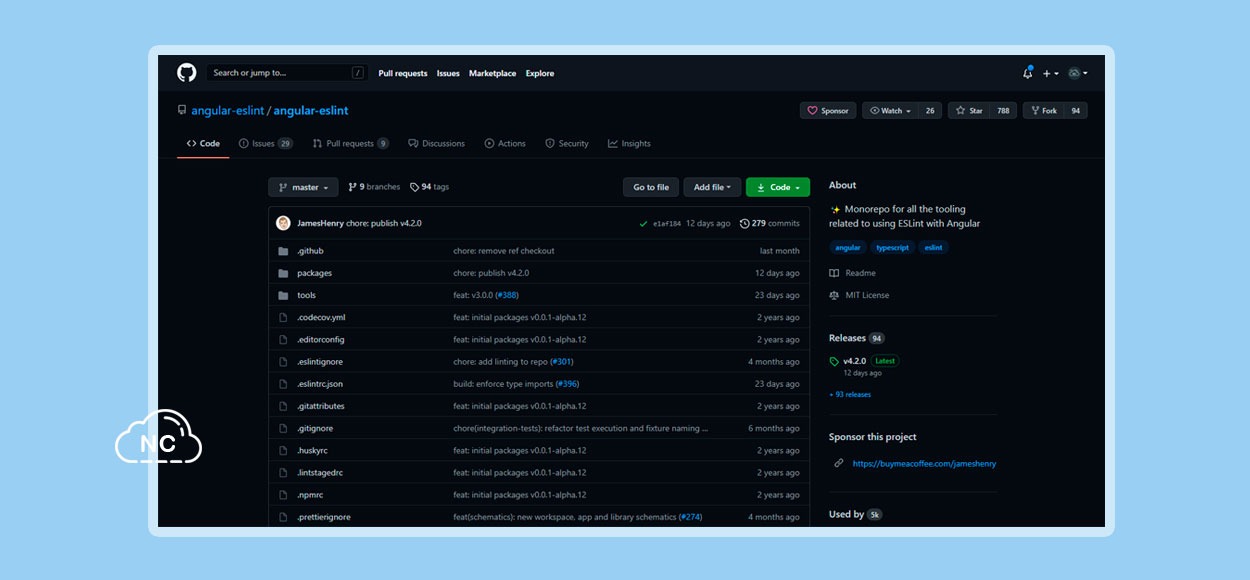Open the .huskyrc file
The width and height of the screenshot is (1250, 580).
(x=313, y=450)
